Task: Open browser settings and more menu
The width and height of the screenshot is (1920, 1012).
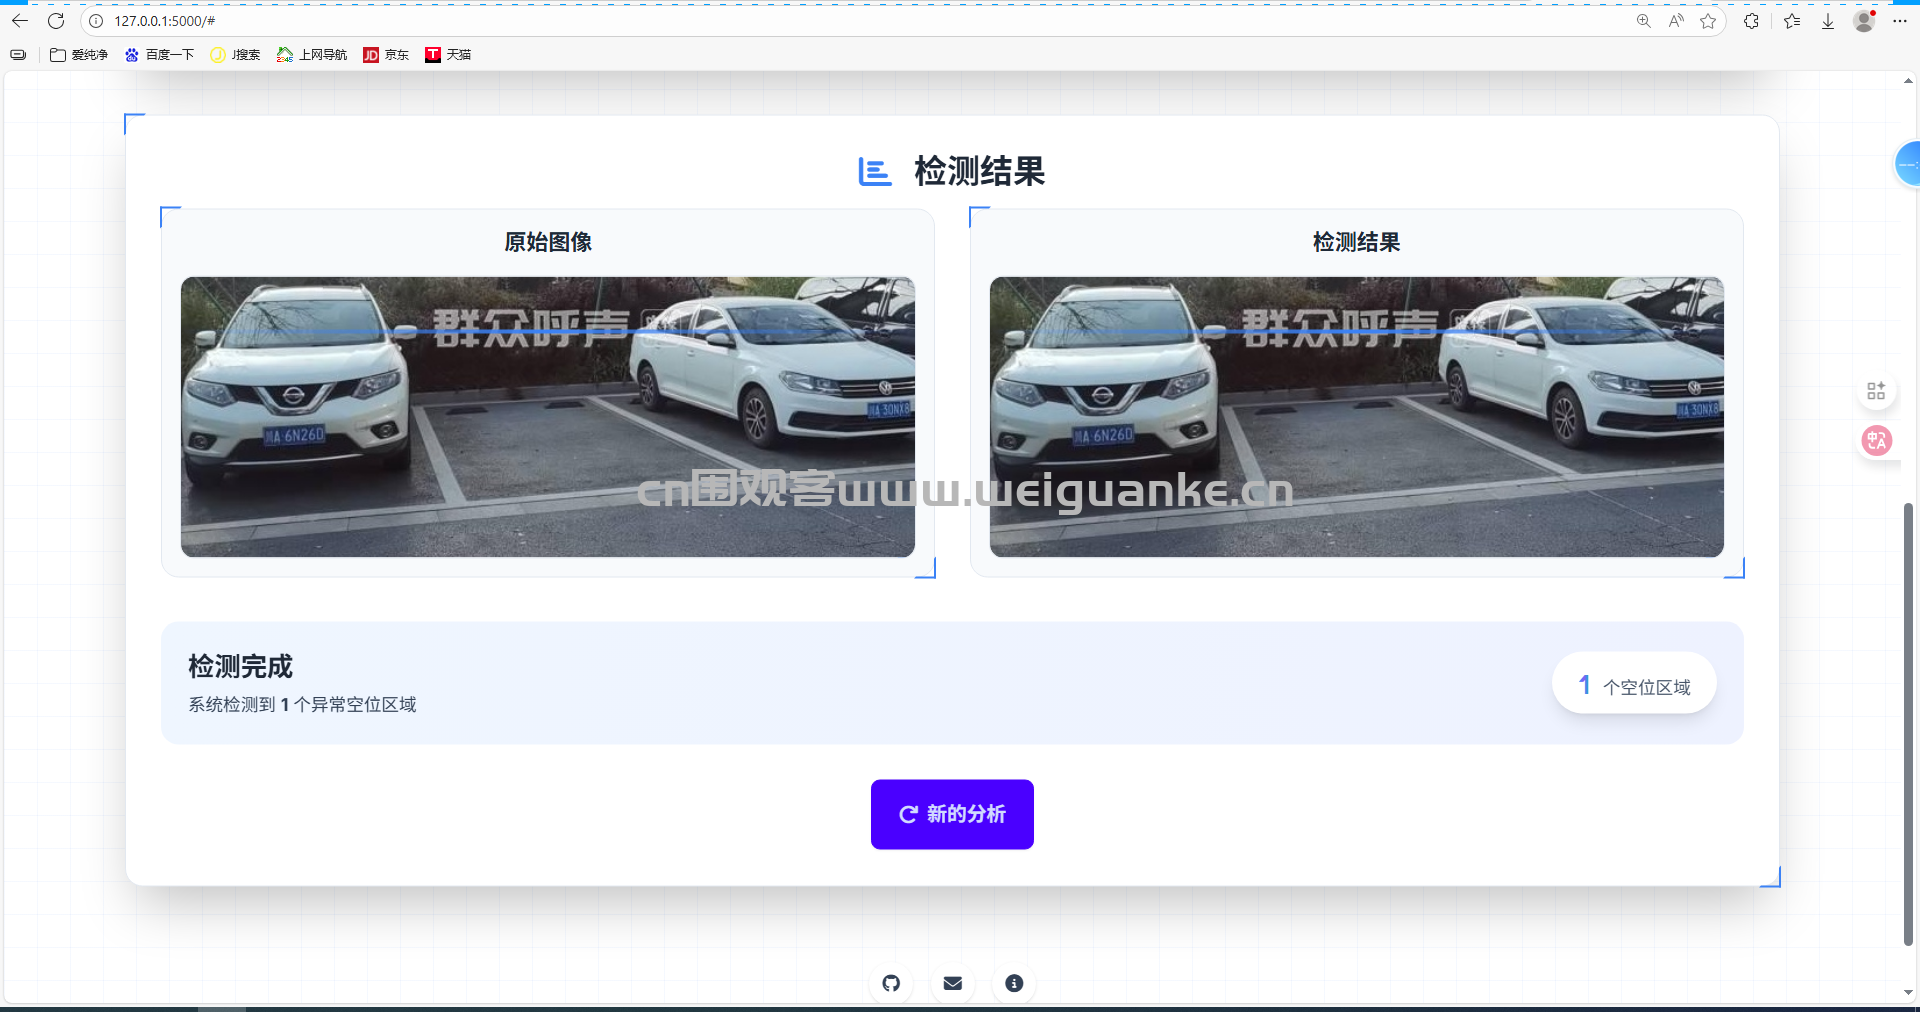Action: coord(1900,21)
